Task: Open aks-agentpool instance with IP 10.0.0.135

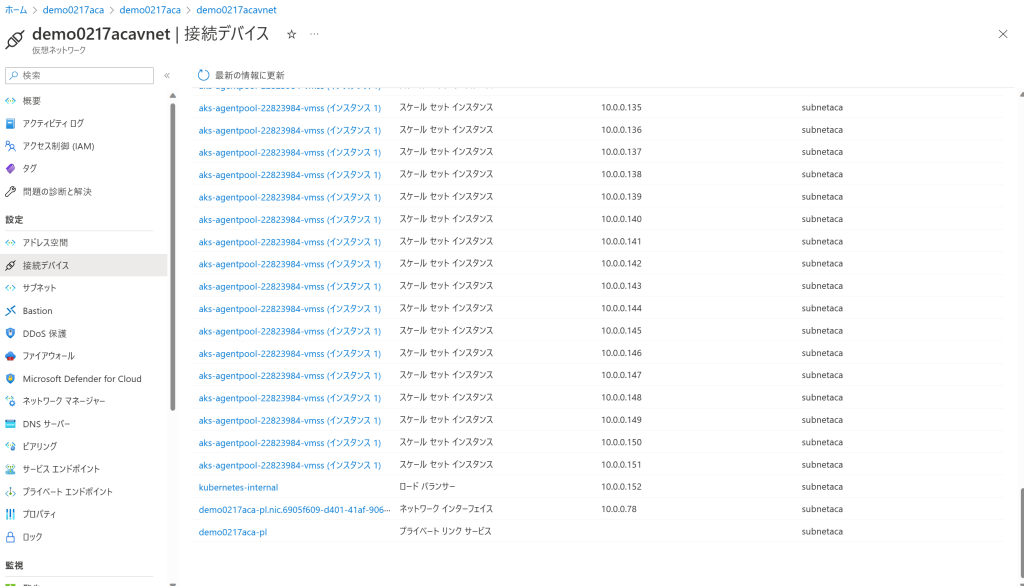Action: (289, 108)
